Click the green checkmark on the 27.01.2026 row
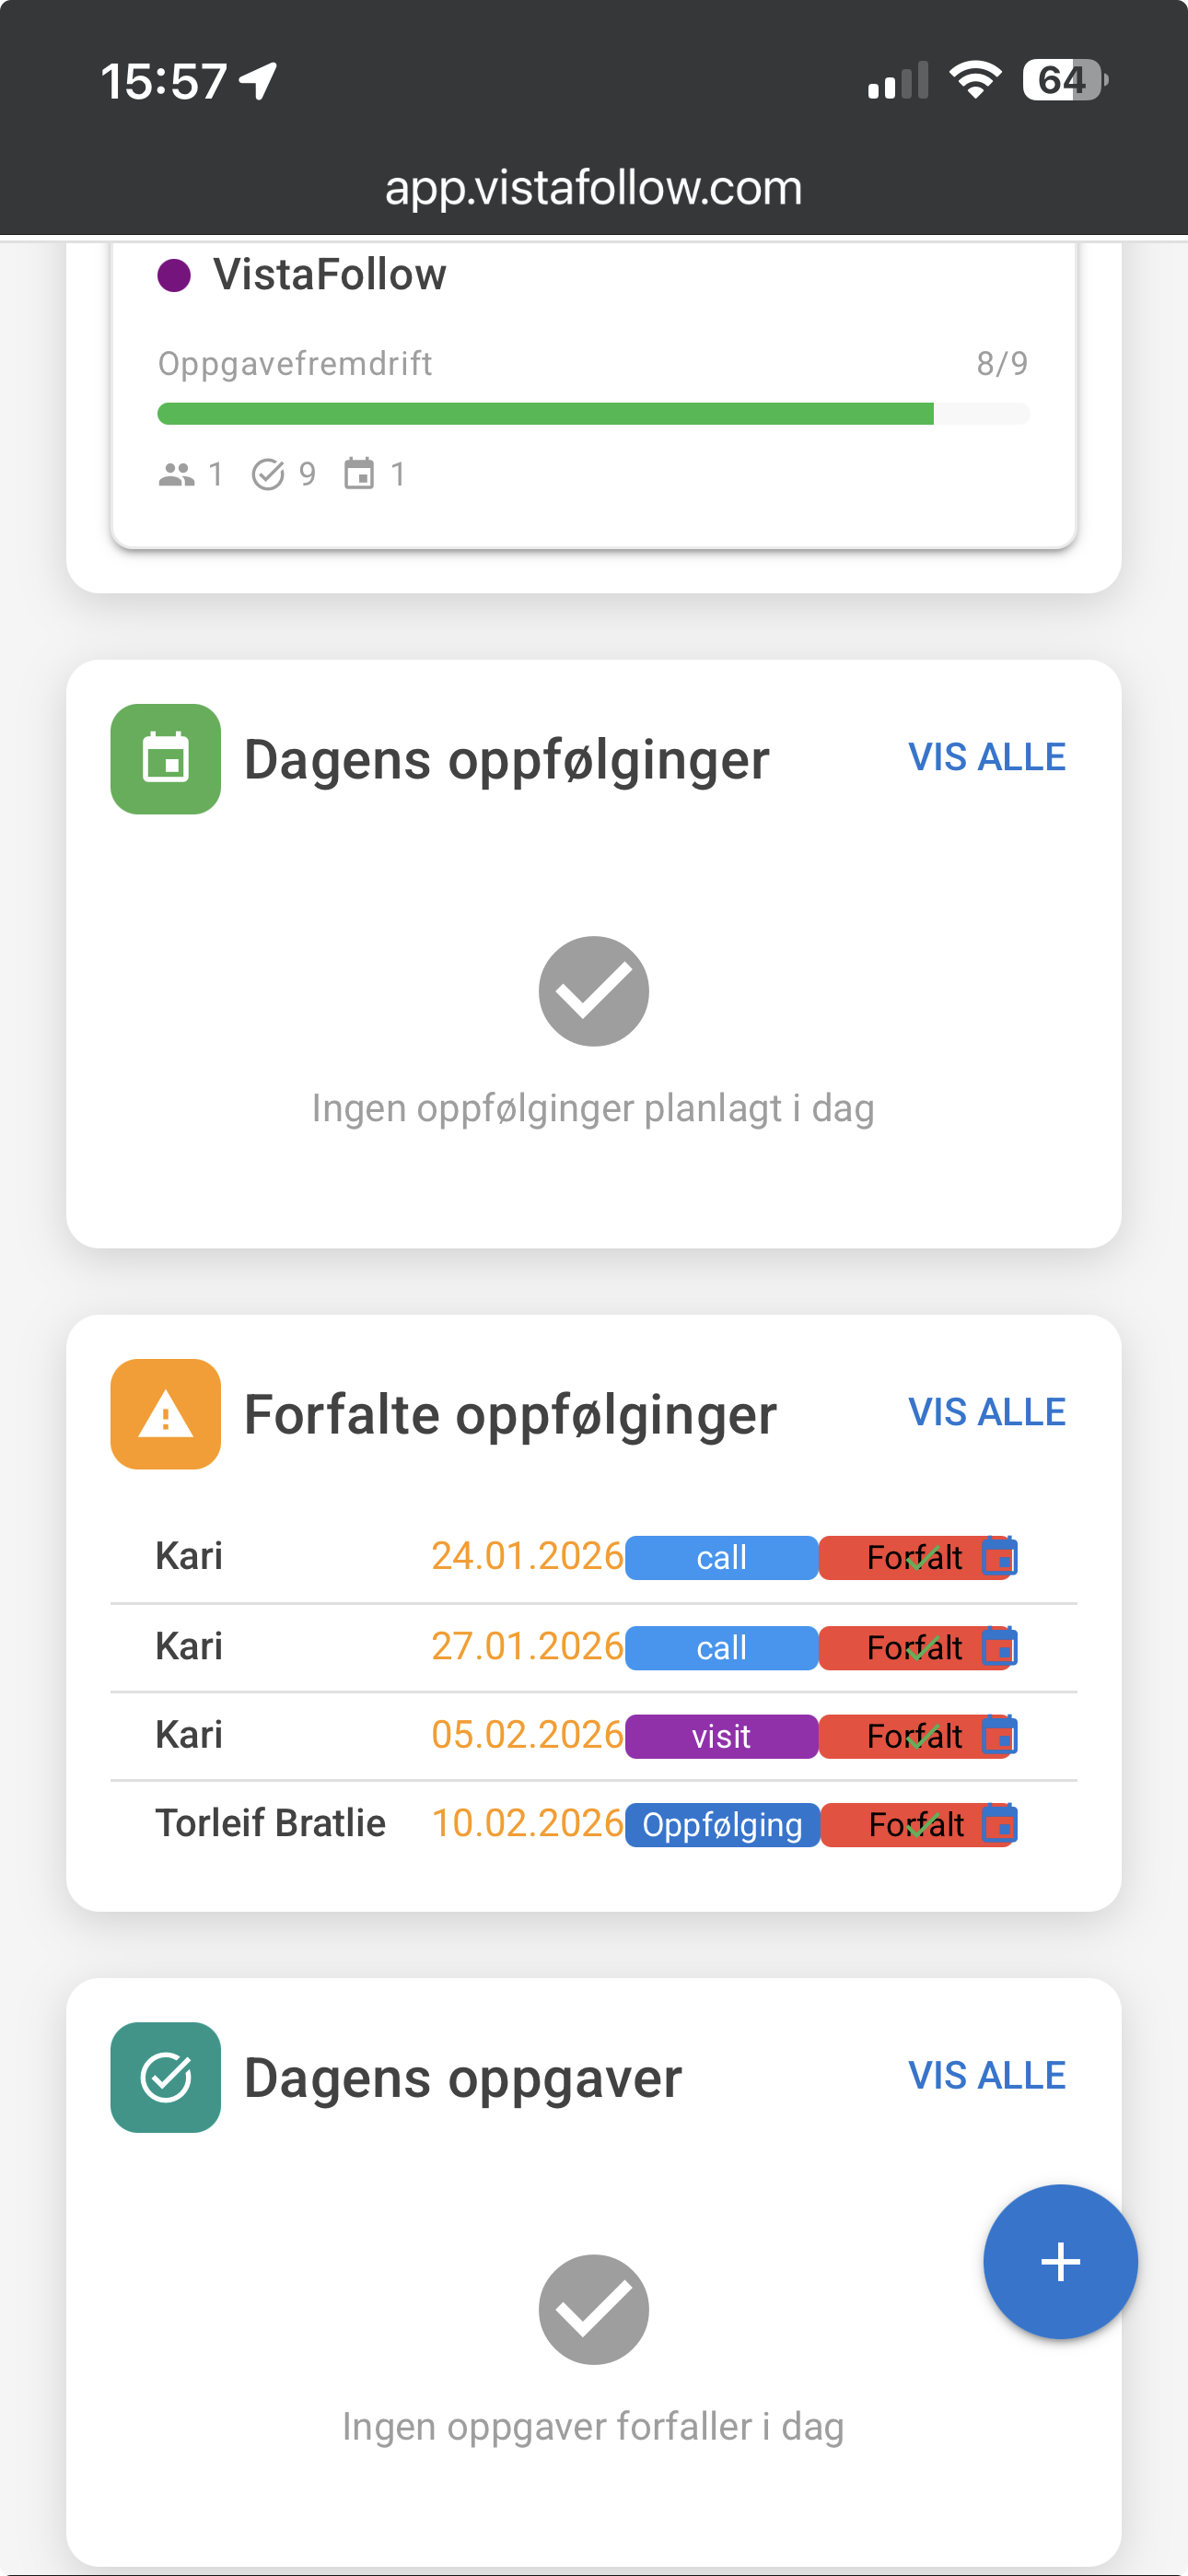The image size is (1188, 2576). tap(922, 1647)
